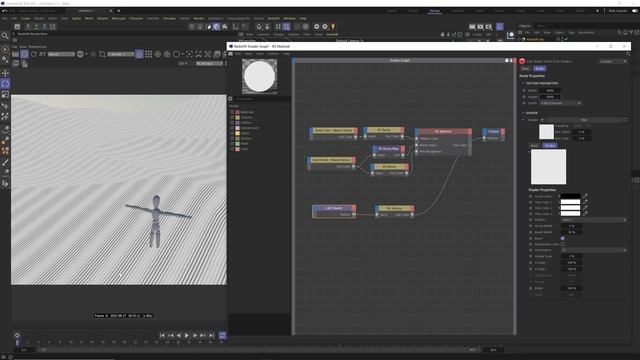This screenshot has width=640, height=360.
Task: Expand the Math node category
Action: click(x=232, y=144)
